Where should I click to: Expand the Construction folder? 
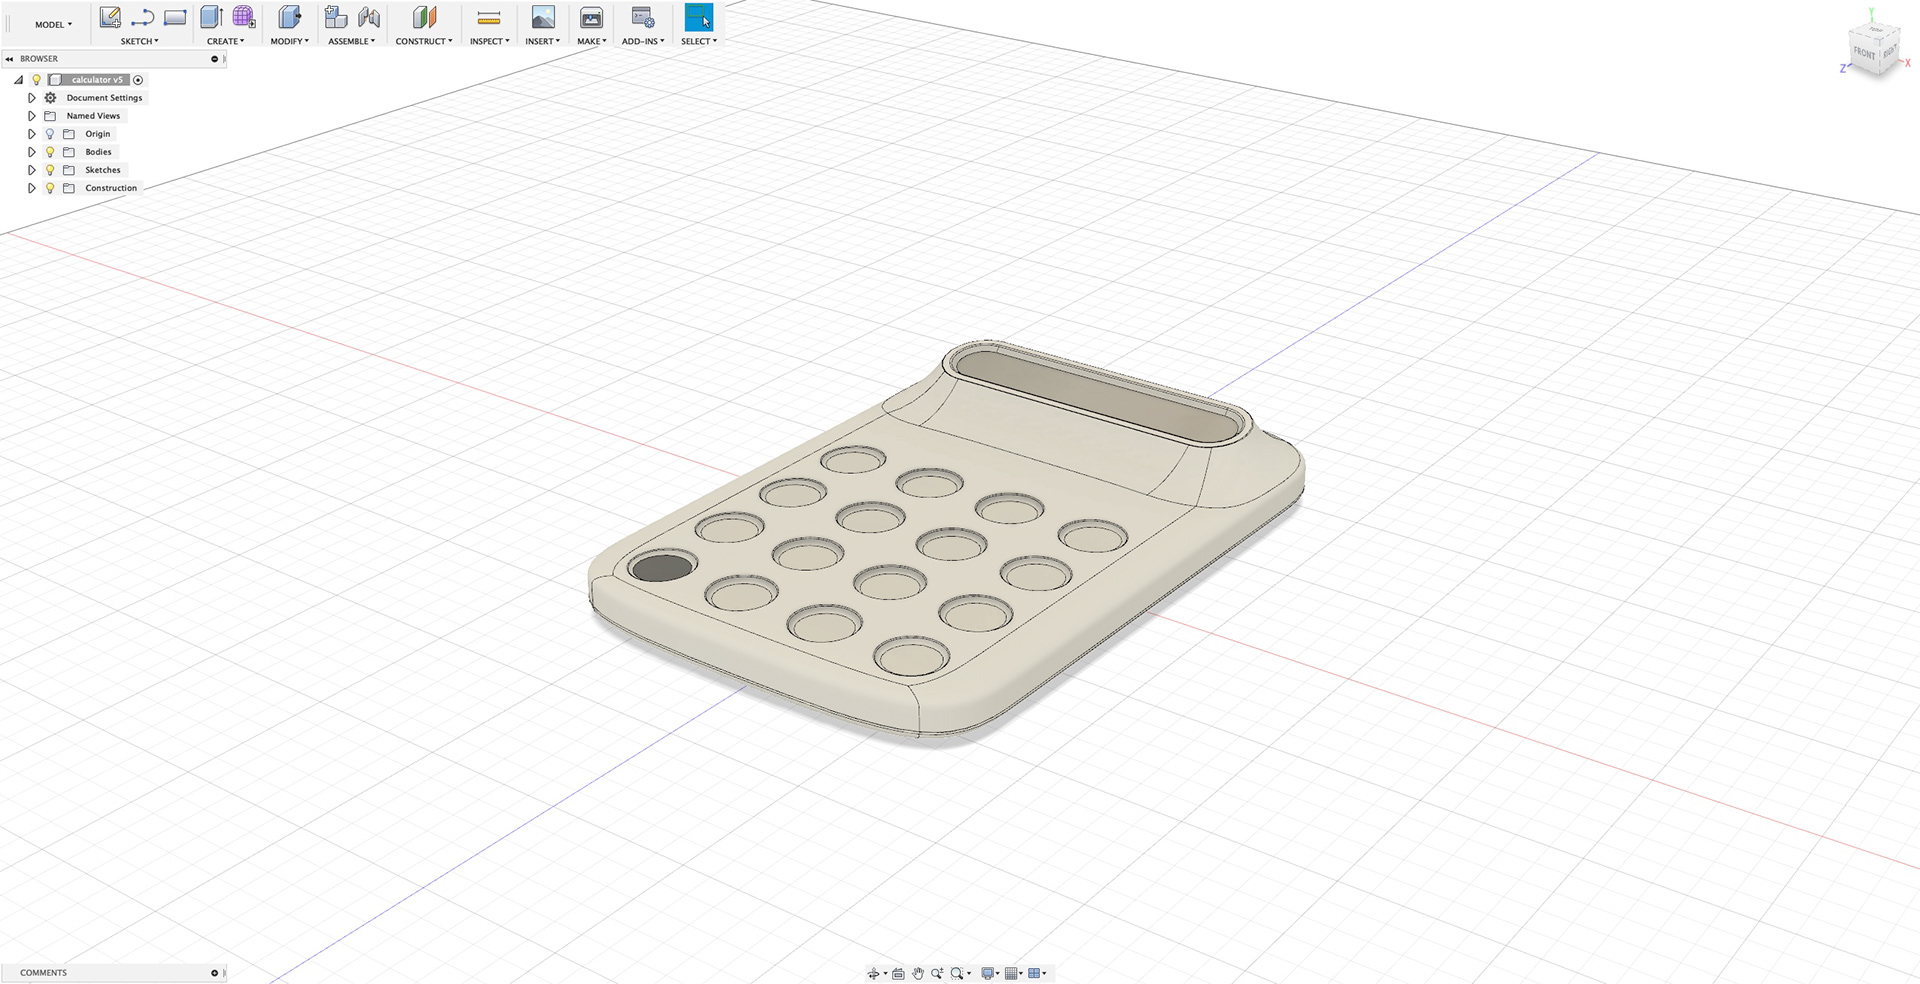(31, 187)
